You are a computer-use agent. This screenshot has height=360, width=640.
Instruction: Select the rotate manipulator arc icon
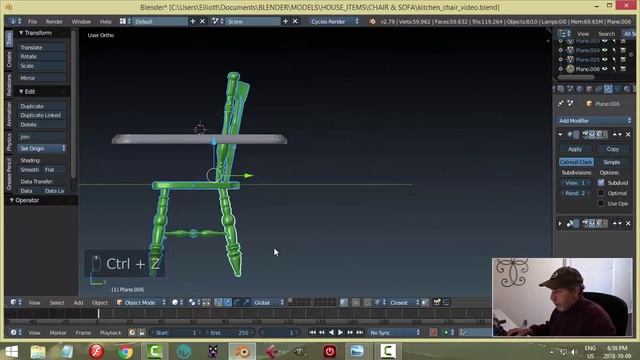point(237,302)
